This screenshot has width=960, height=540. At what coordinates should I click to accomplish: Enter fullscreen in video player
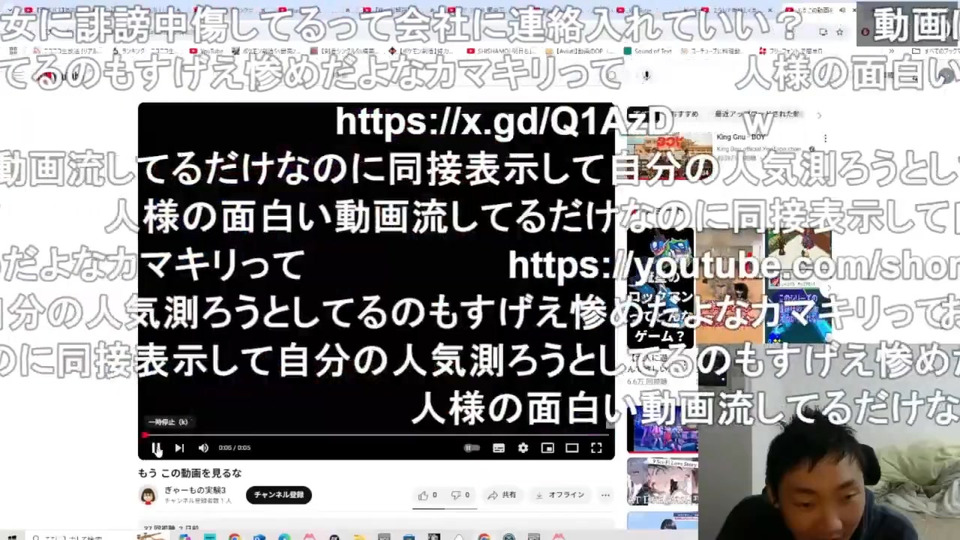(596, 448)
